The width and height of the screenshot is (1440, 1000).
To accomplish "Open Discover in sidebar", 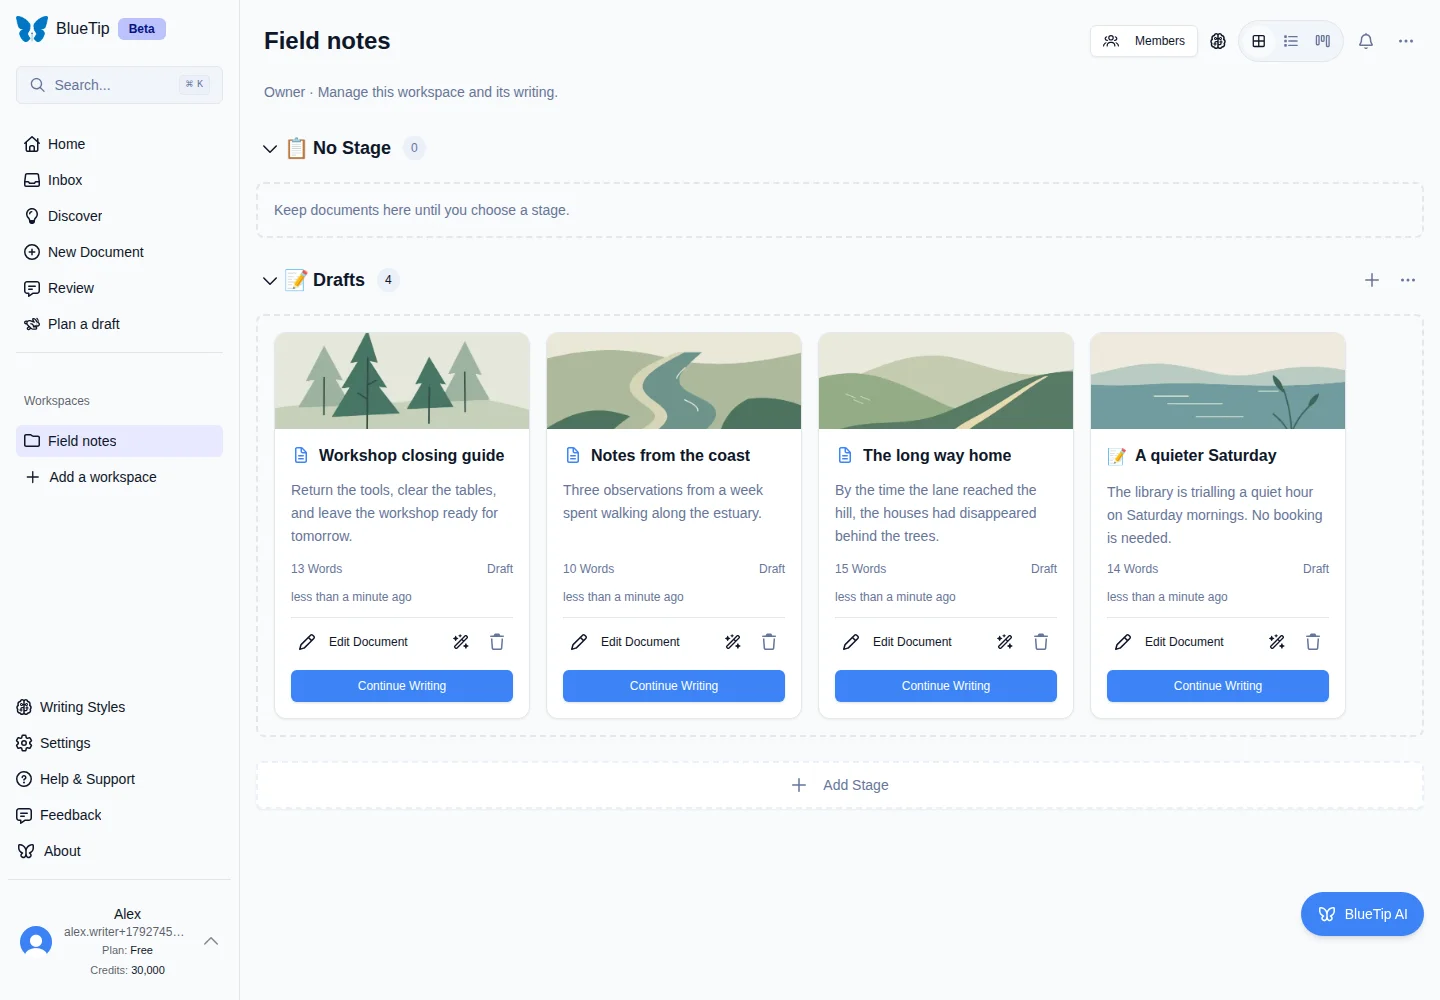I will (x=119, y=216).
